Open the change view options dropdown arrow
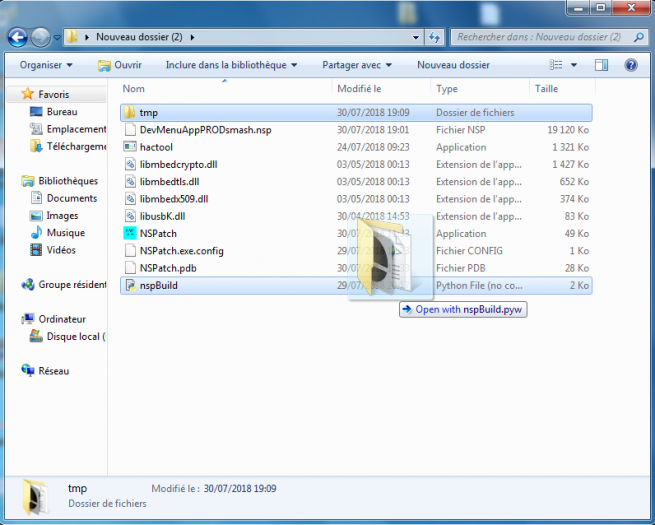 tap(574, 65)
